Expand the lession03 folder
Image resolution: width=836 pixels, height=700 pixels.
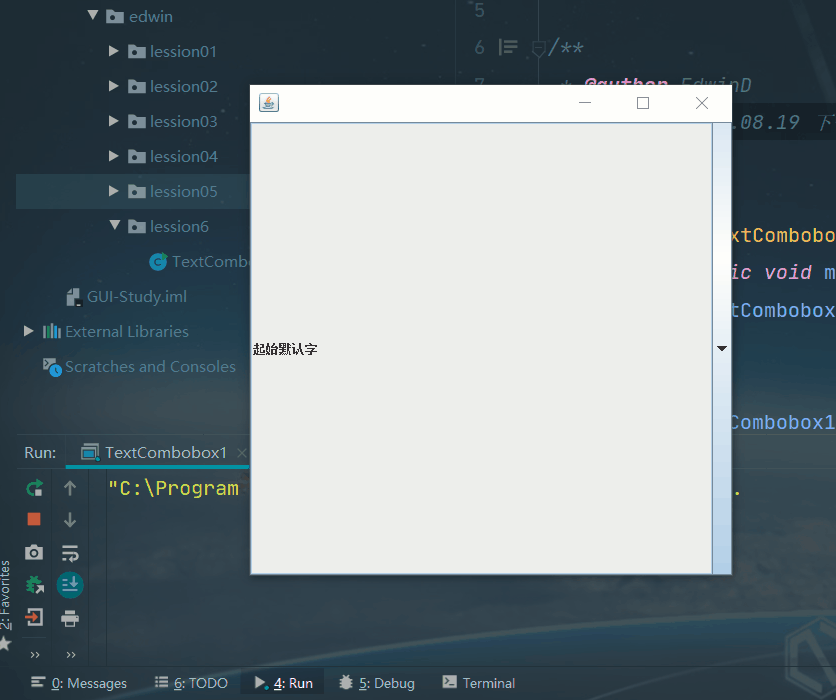click(x=114, y=121)
